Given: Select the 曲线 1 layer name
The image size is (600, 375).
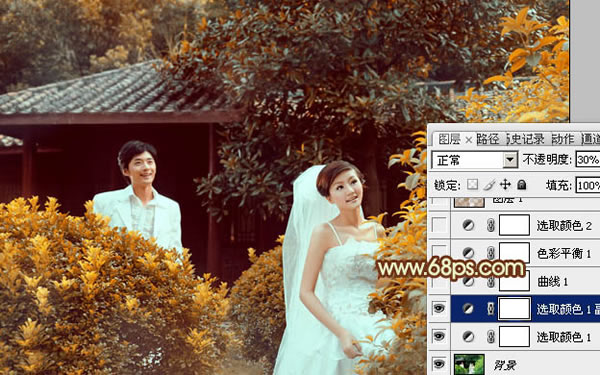Looking at the screenshot, I should (553, 282).
